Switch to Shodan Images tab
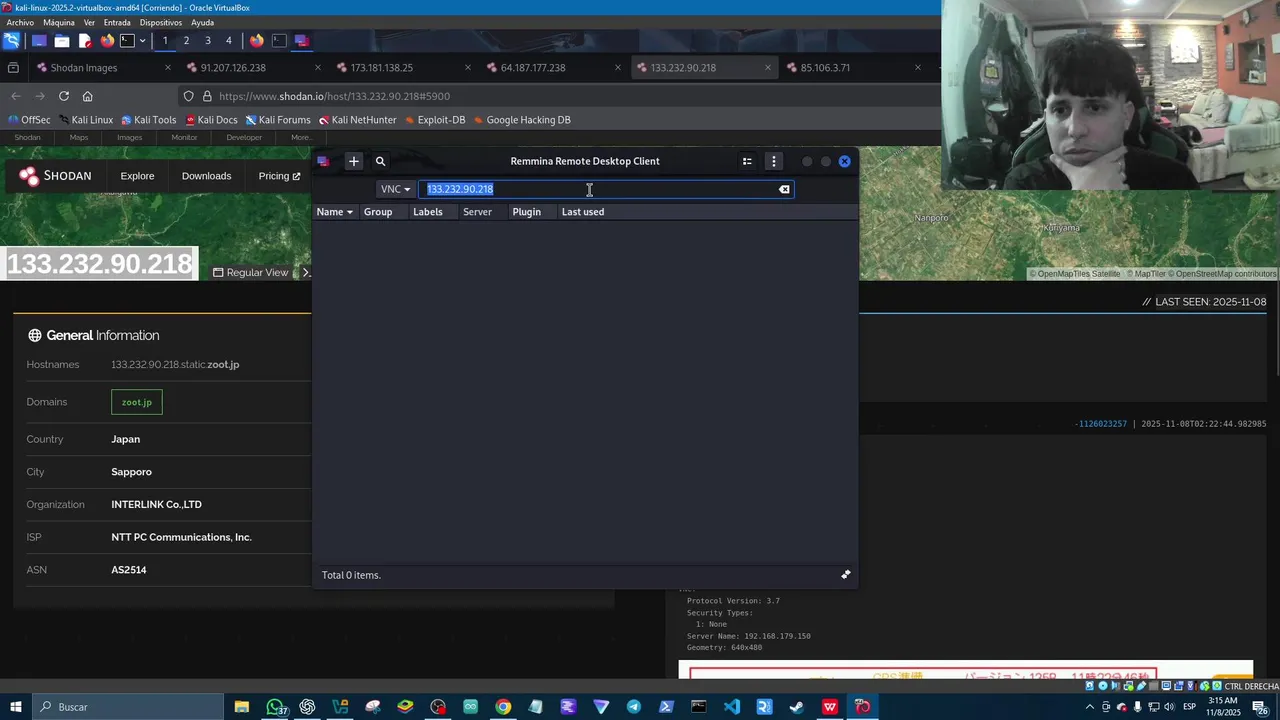This screenshot has width=1280, height=720. coord(101,68)
